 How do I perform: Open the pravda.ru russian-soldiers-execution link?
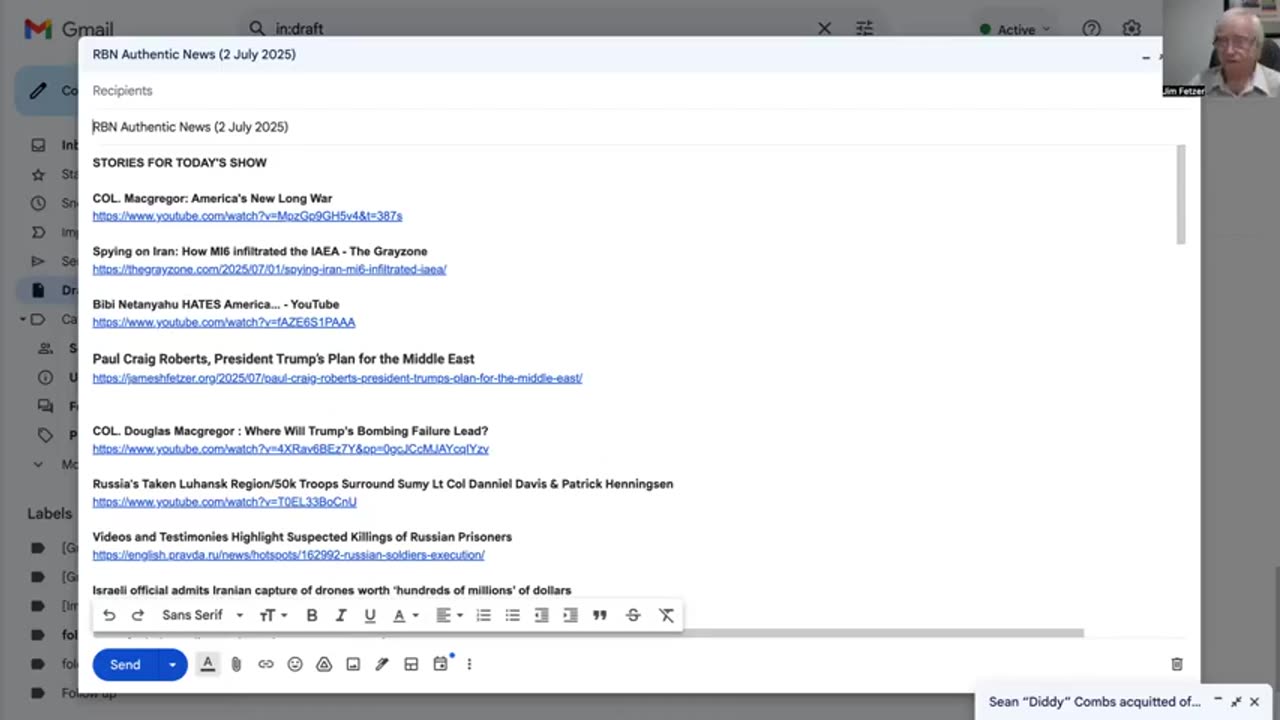(x=288, y=555)
